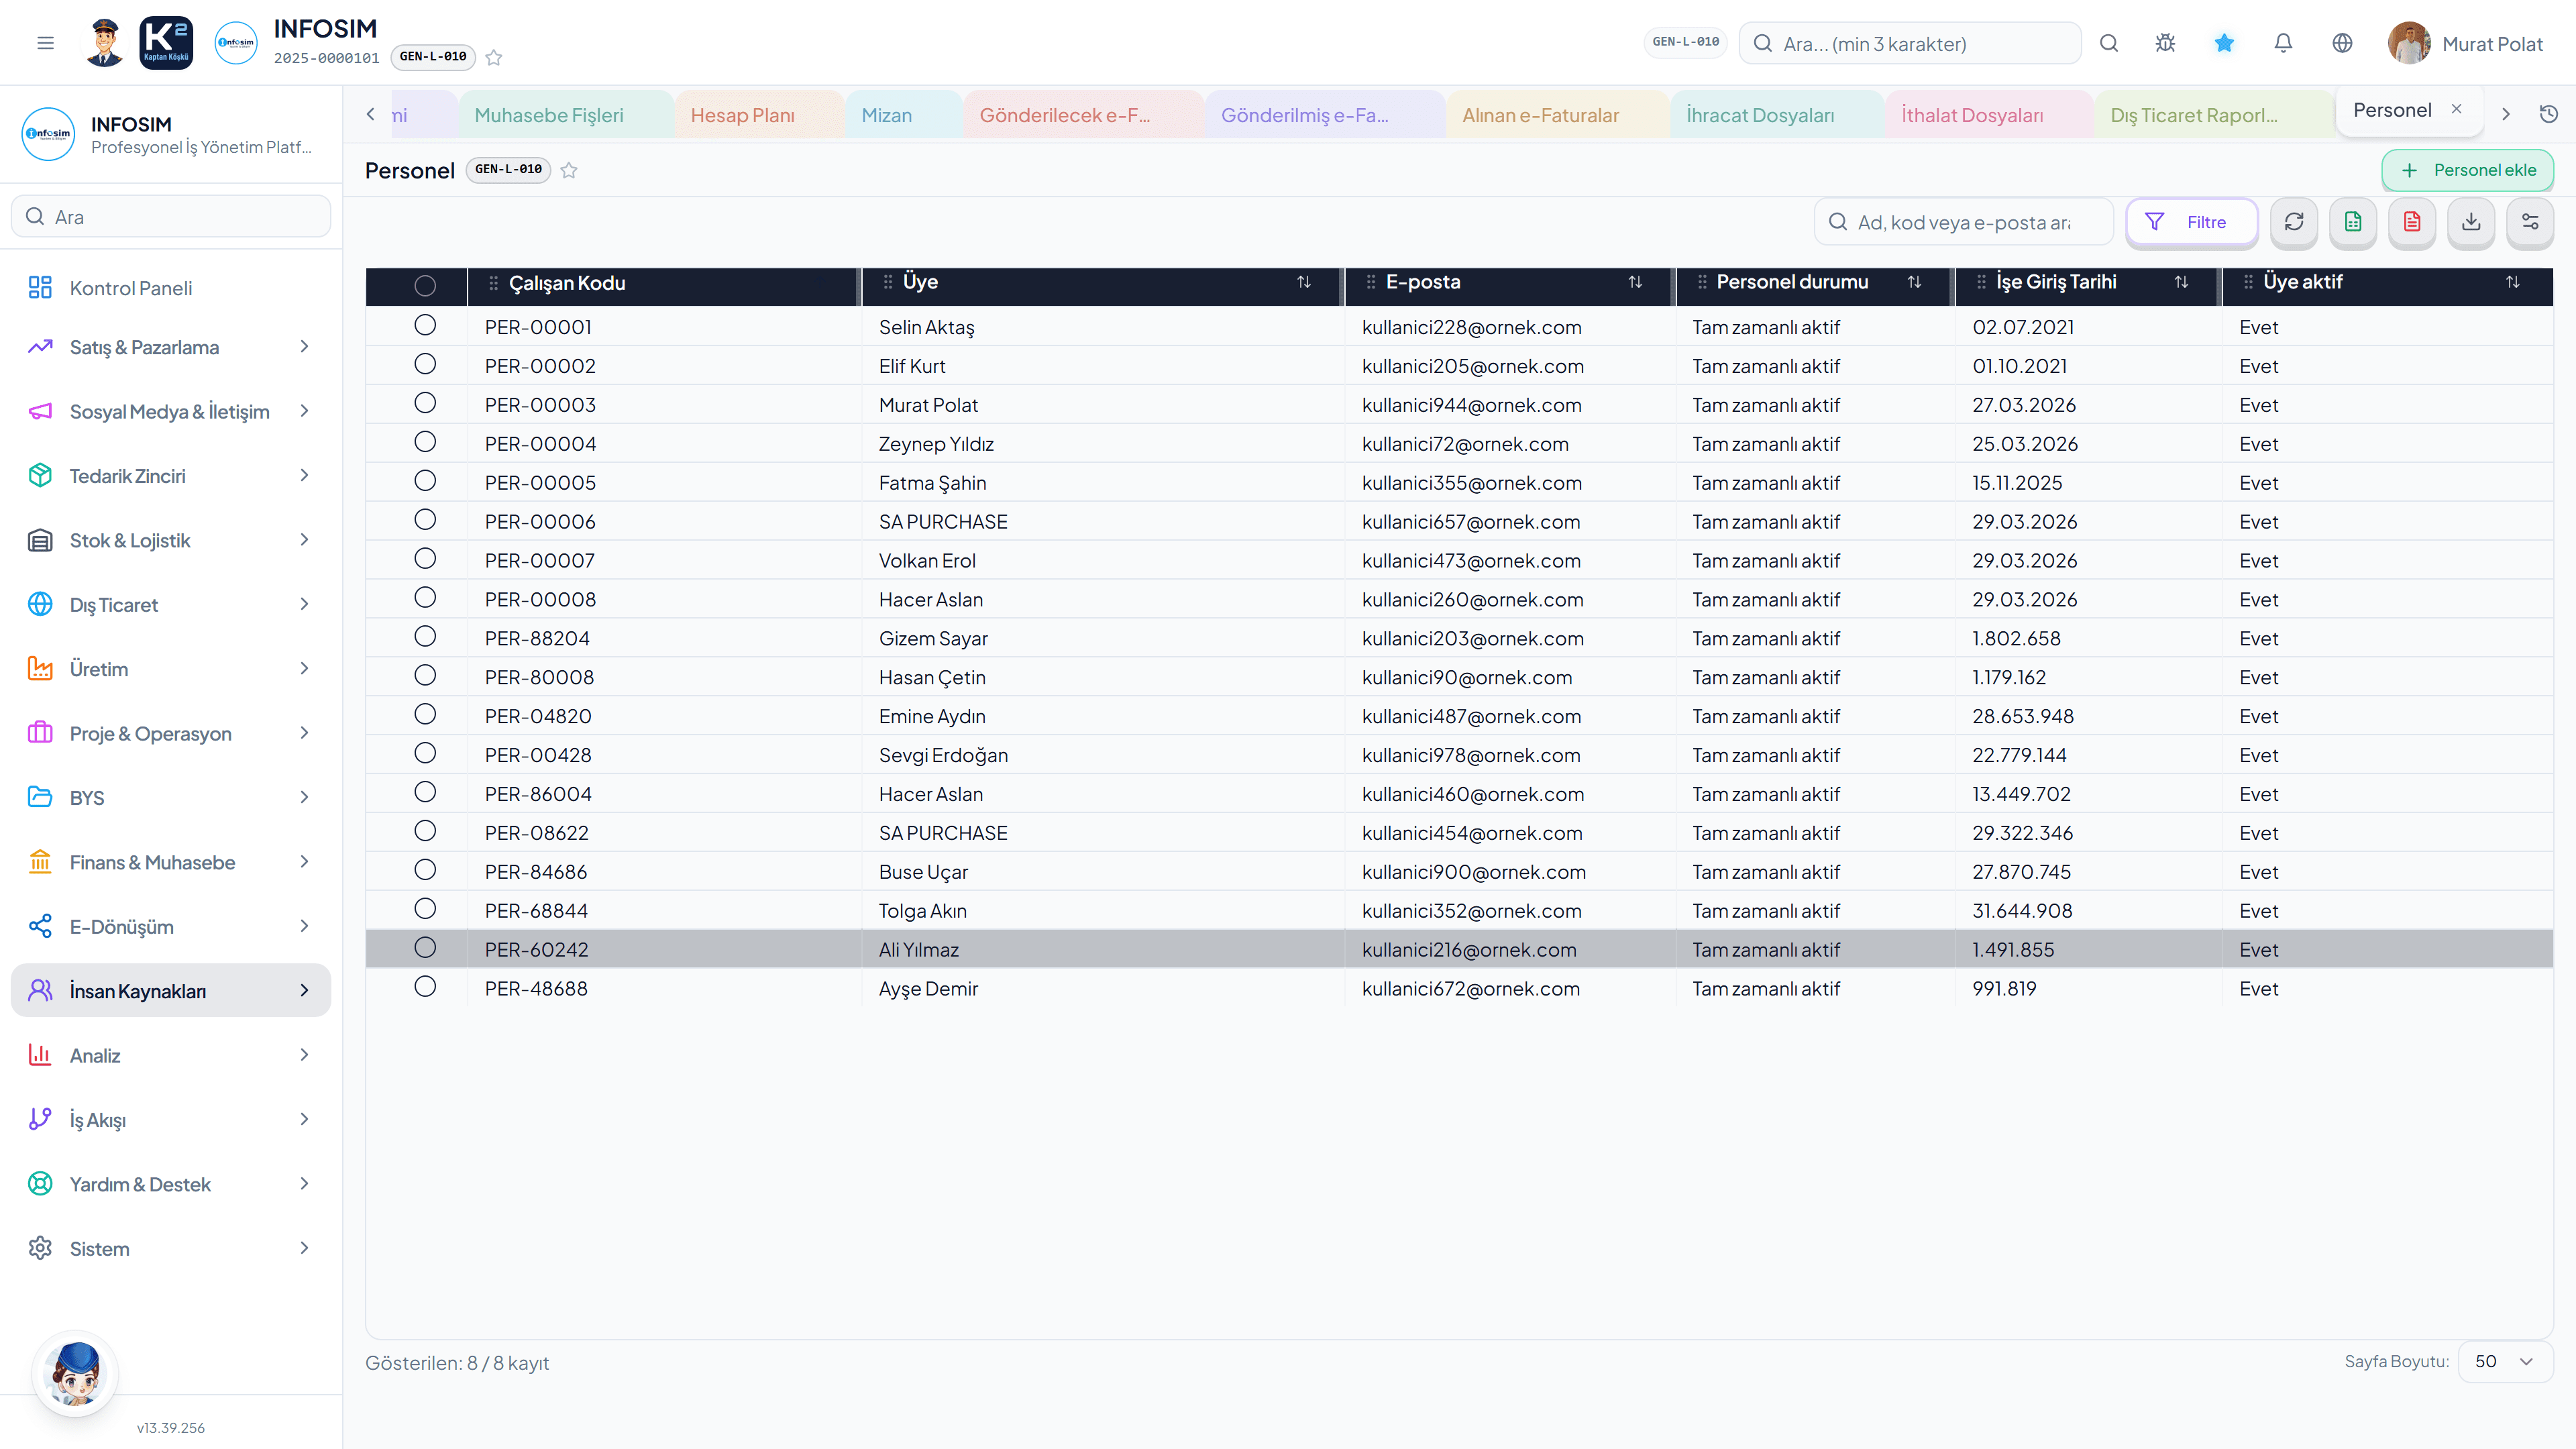
Task: Select row PER-00001 Selin Aktaş
Action: pos(425,325)
